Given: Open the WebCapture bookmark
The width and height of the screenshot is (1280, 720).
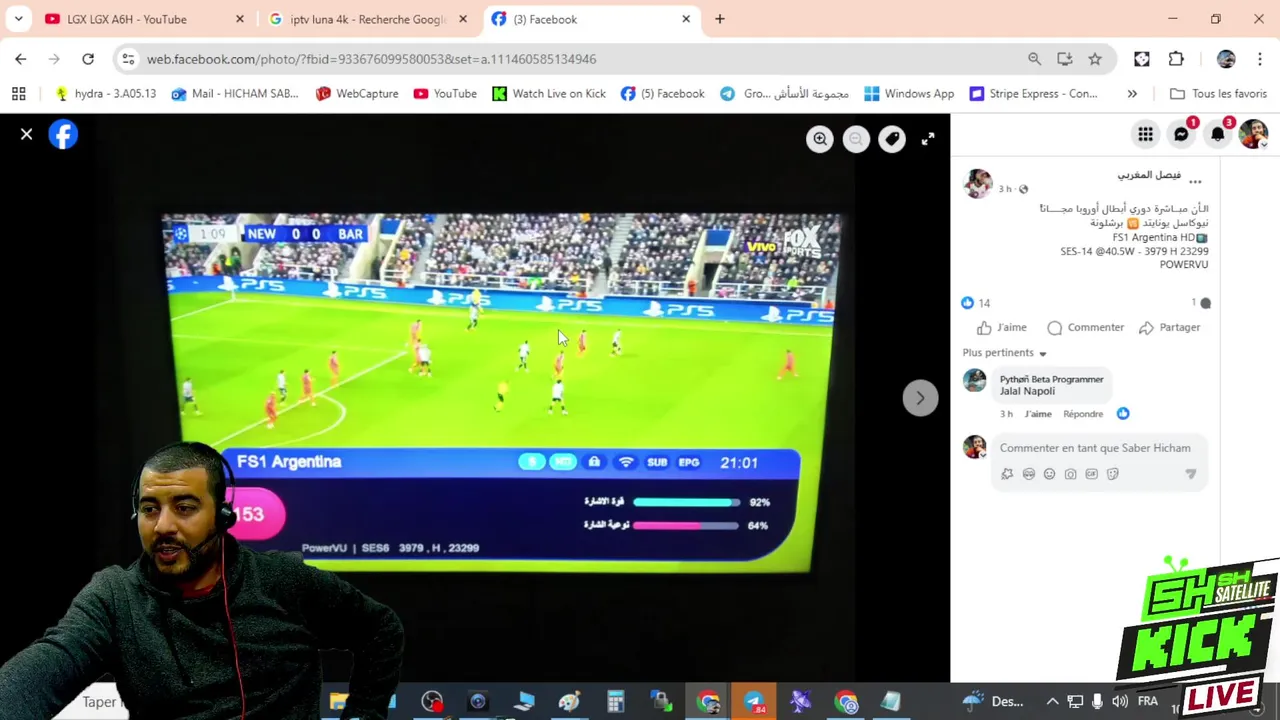Looking at the screenshot, I should tap(357, 93).
